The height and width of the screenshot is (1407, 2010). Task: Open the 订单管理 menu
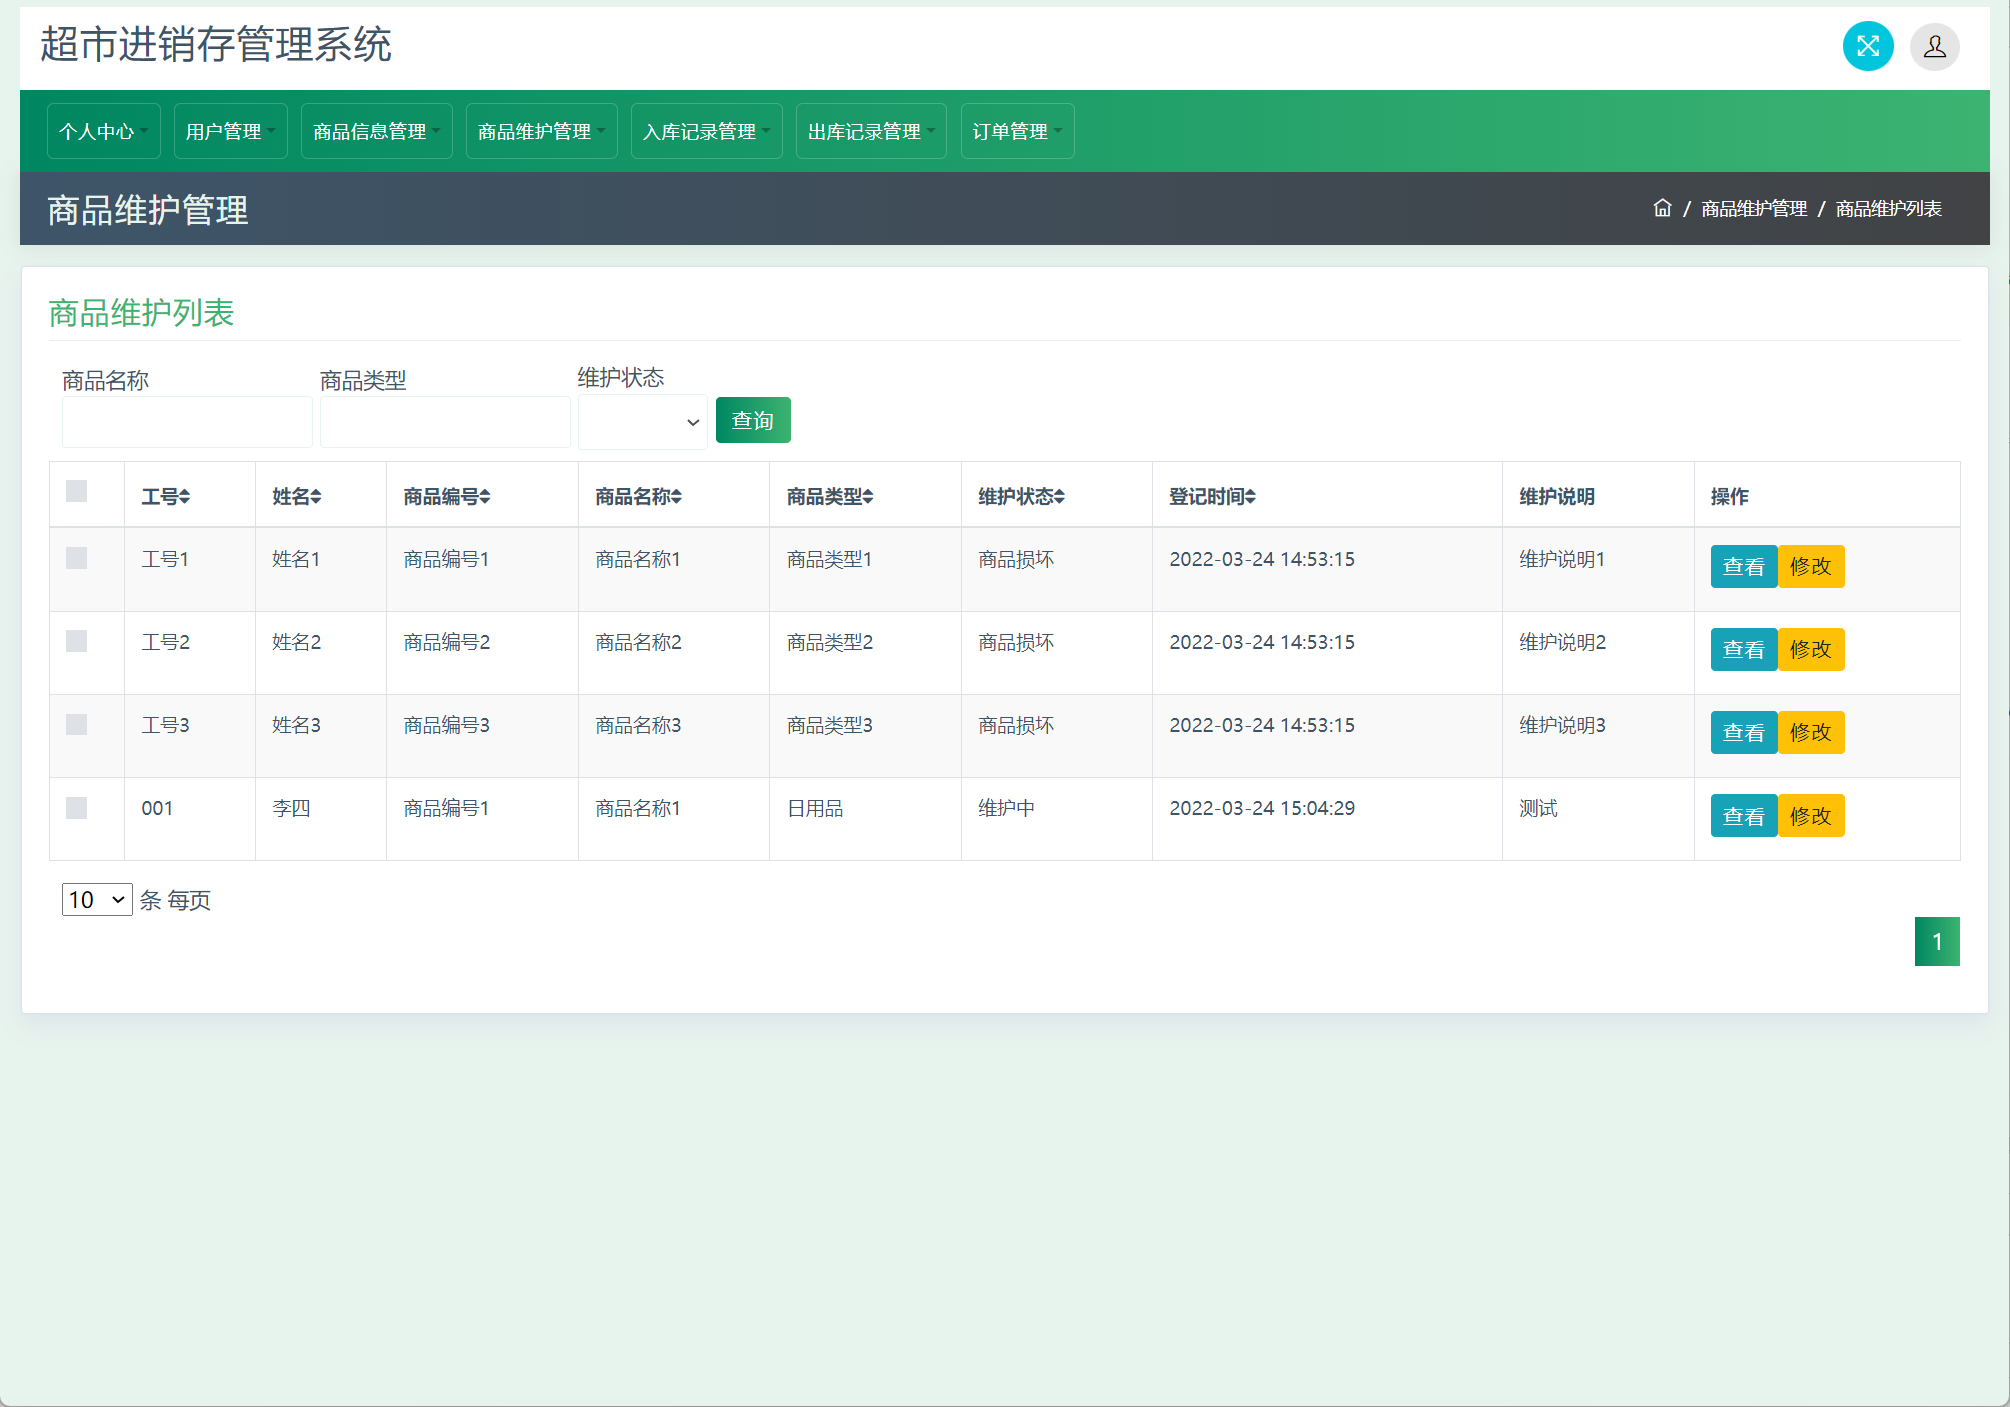(1017, 131)
